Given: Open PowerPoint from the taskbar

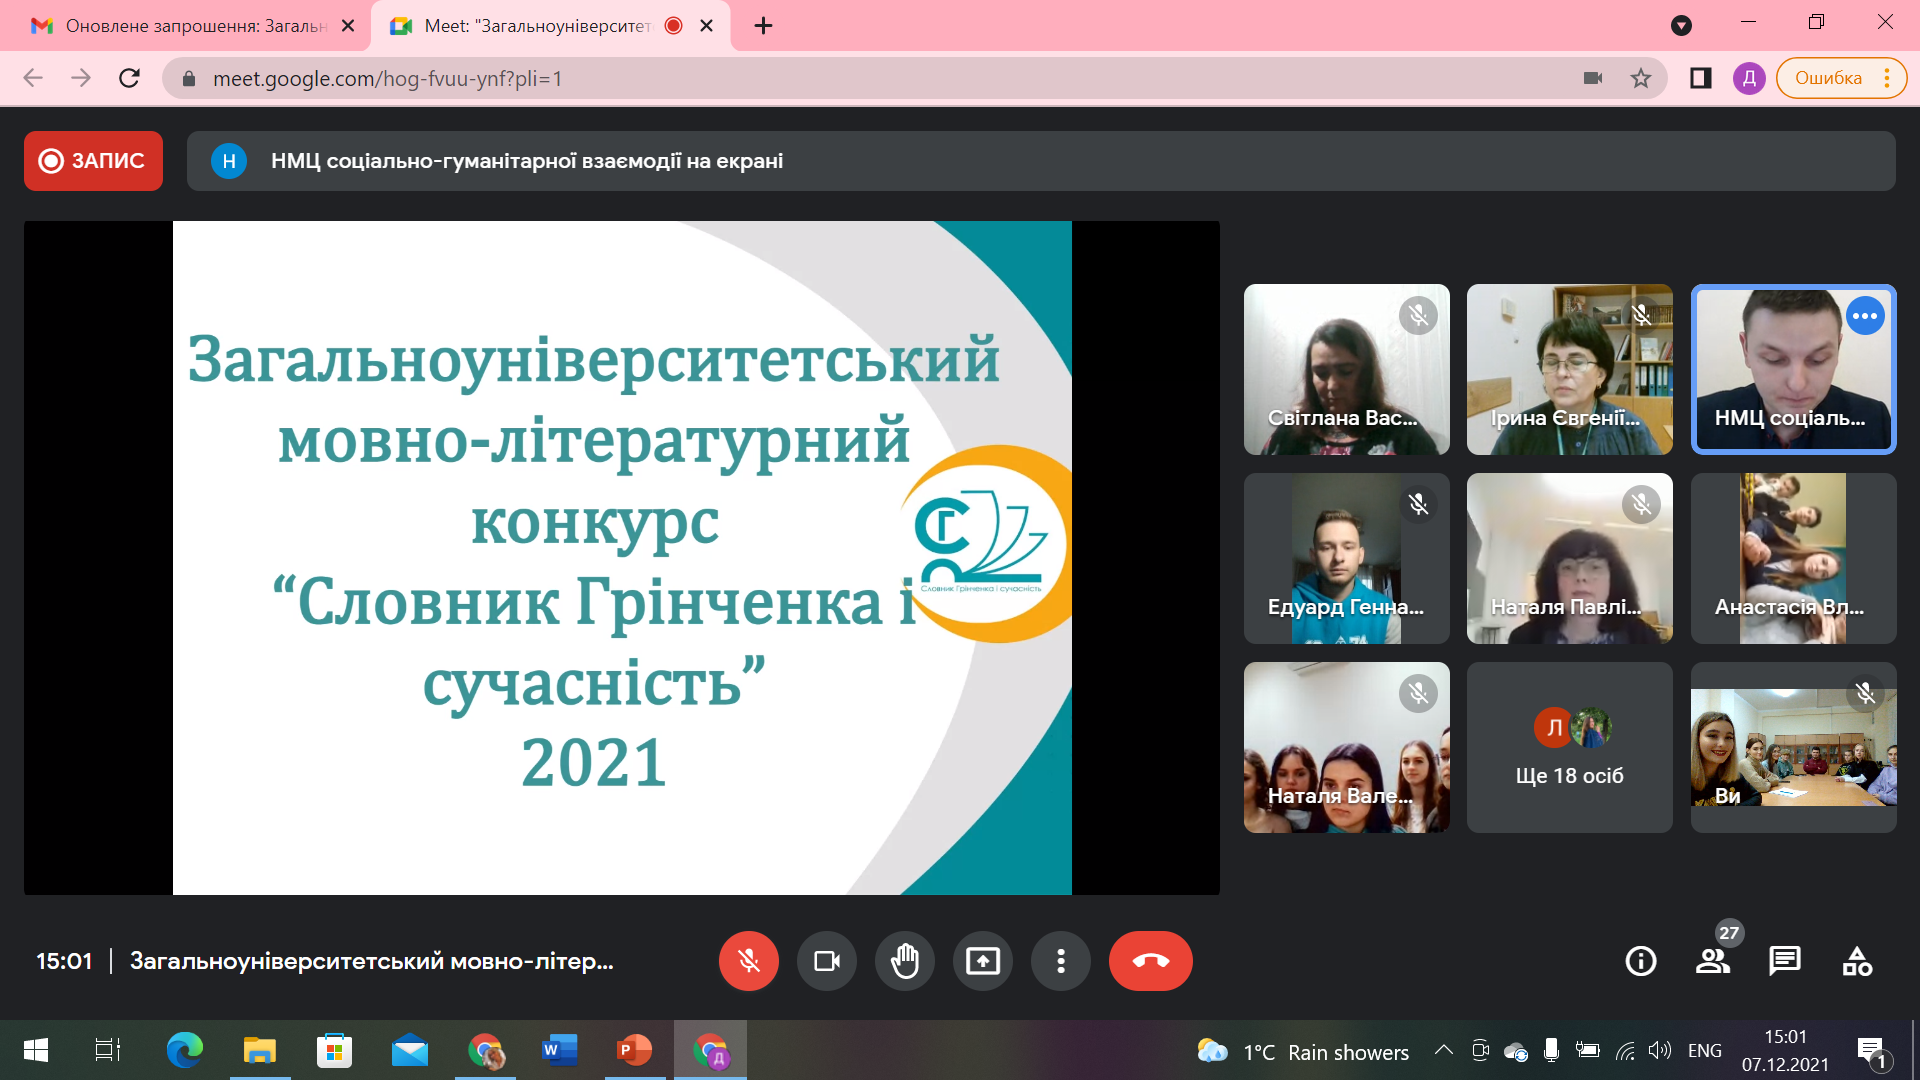Looking at the screenshot, I should click(634, 1050).
